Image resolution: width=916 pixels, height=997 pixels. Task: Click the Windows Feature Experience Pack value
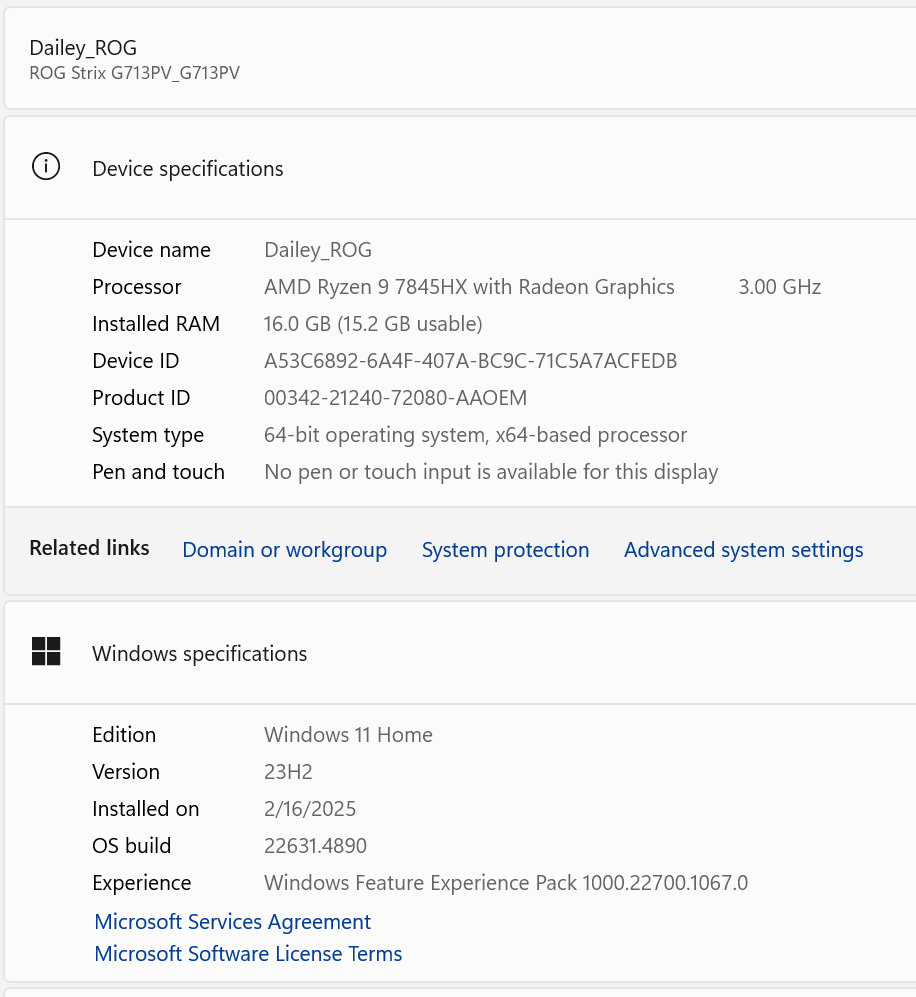(x=505, y=883)
